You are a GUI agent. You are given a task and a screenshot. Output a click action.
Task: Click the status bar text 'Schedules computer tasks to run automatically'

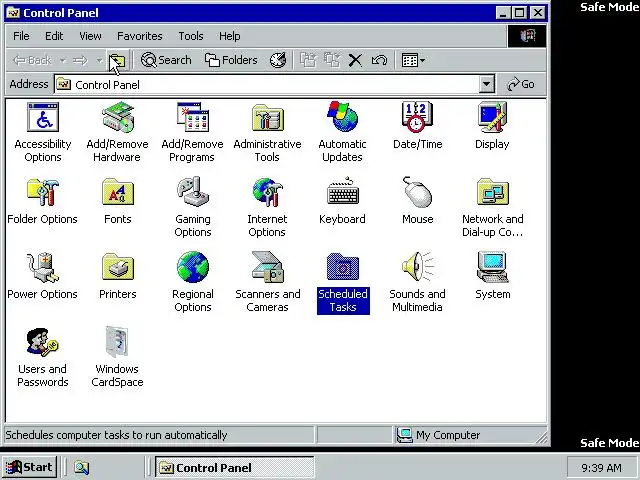click(x=116, y=435)
